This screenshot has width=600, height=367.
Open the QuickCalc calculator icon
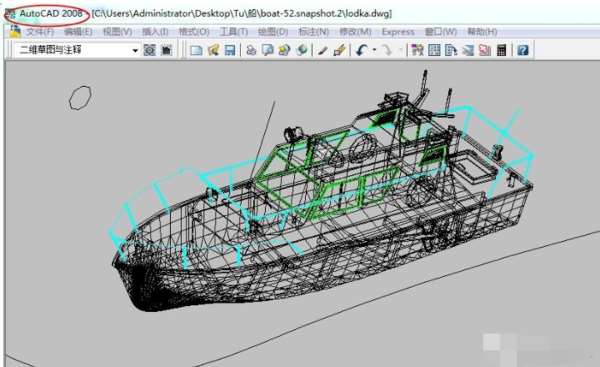501,50
